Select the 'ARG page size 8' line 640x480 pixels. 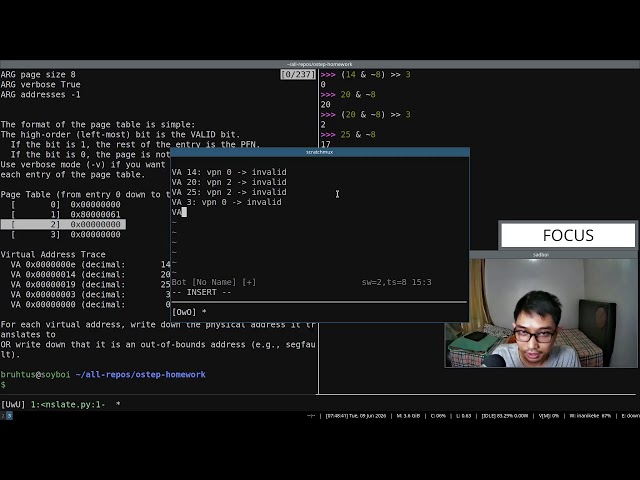tap(38, 74)
